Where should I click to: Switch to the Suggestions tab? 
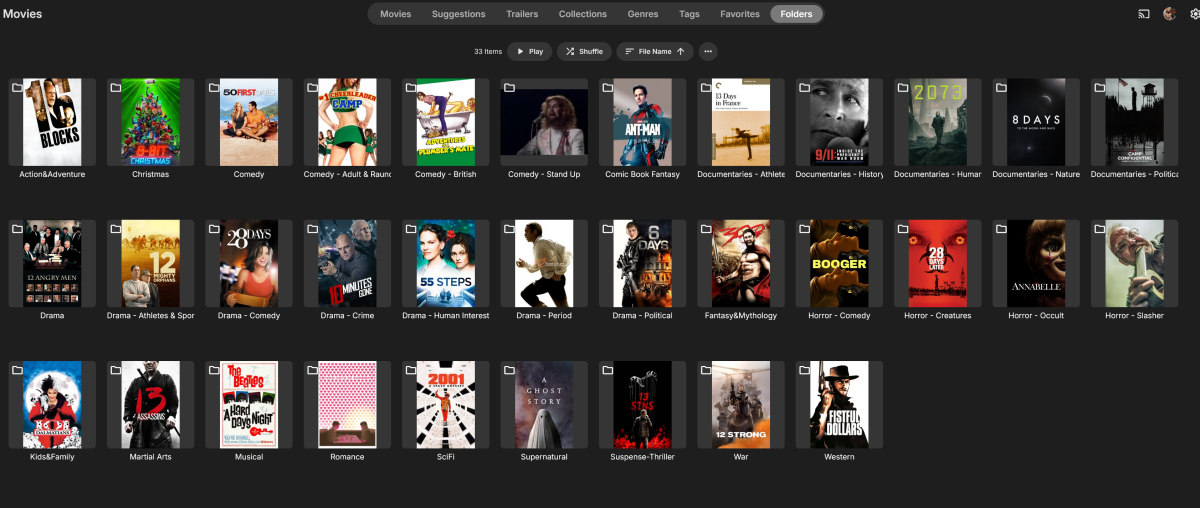[459, 14]
